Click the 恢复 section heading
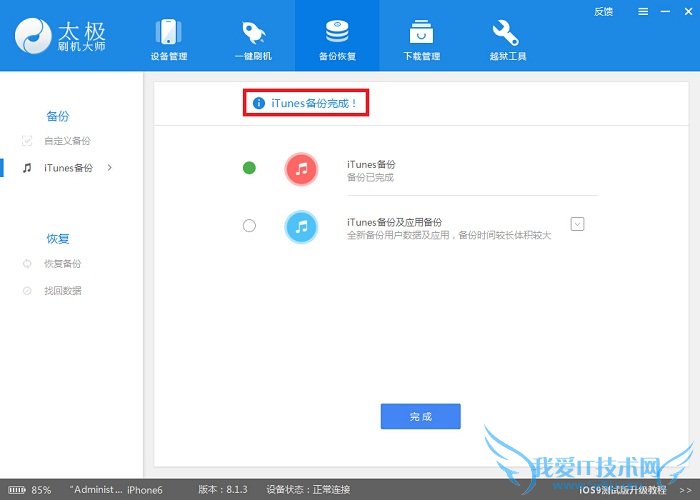Viewport: 700px width, 500px height. pos(58,239)
